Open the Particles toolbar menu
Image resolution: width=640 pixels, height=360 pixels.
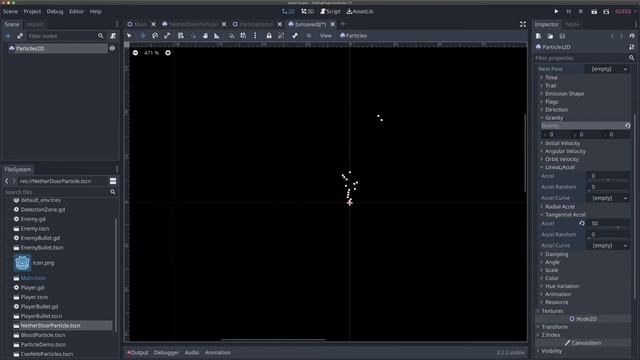pyautogui.click(x=353, y=36)
